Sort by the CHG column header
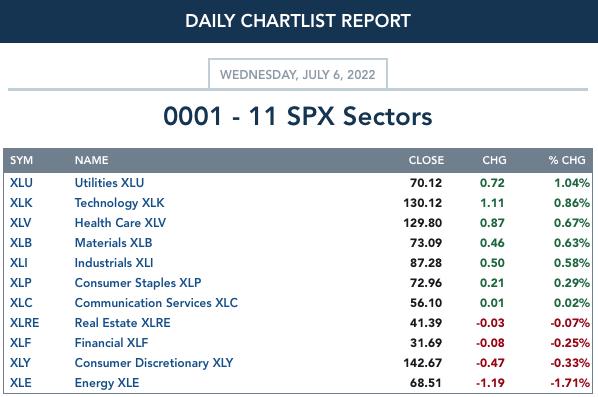 pos(494,160)
